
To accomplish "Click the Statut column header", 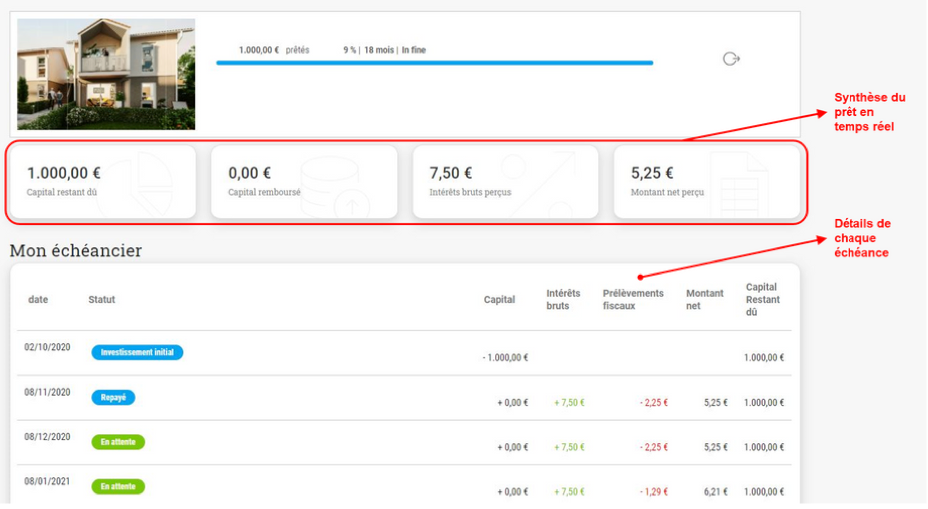I will [x=102, y=299].
